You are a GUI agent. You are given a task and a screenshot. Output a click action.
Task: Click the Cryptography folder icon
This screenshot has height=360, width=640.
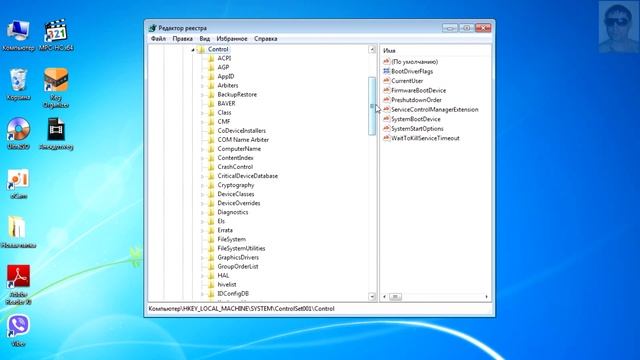pos(211,185)
